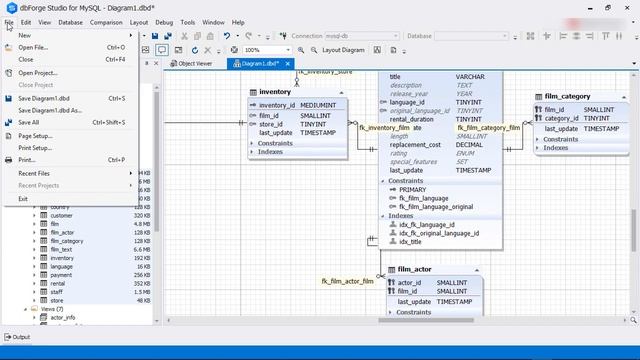Click the idx_title index entry

[x=410, y=242]
